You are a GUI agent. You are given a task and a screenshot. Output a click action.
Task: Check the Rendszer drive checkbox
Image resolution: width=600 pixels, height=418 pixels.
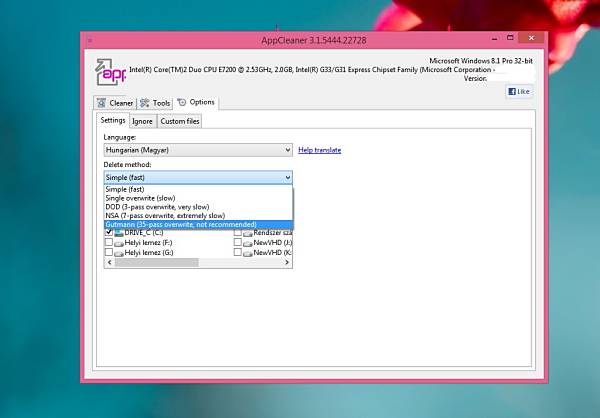(238, 232)
